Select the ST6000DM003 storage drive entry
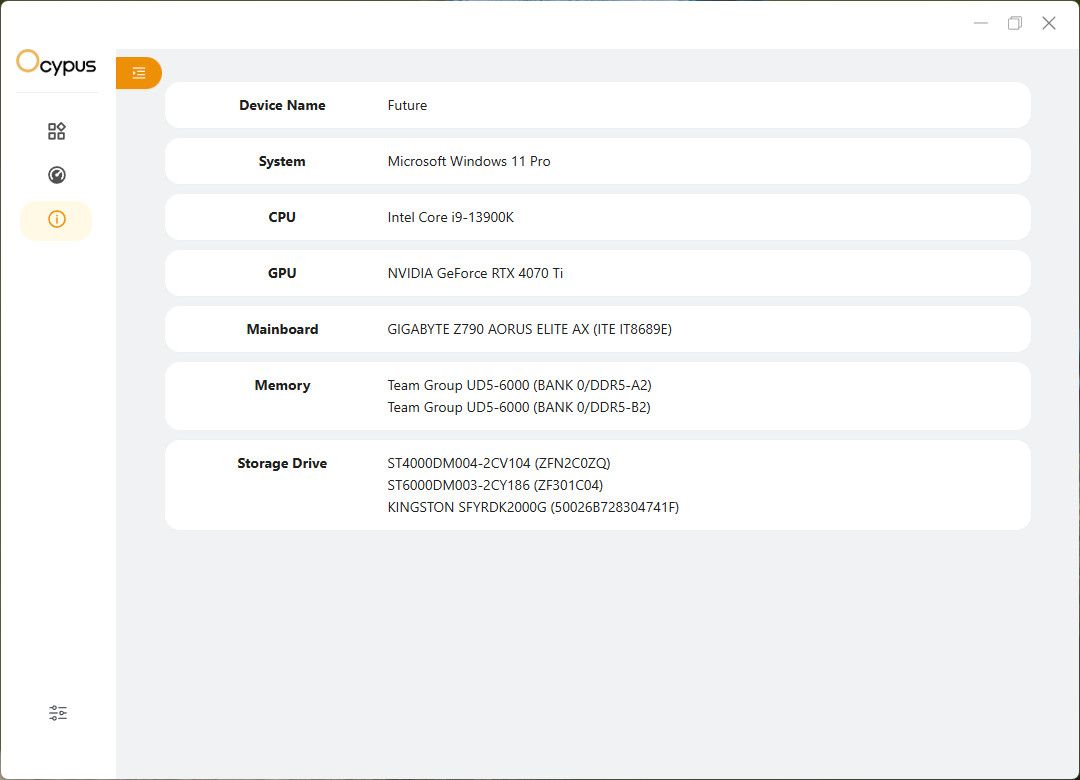This screenshot has height=780, width=1080. (x=495, y=485)
